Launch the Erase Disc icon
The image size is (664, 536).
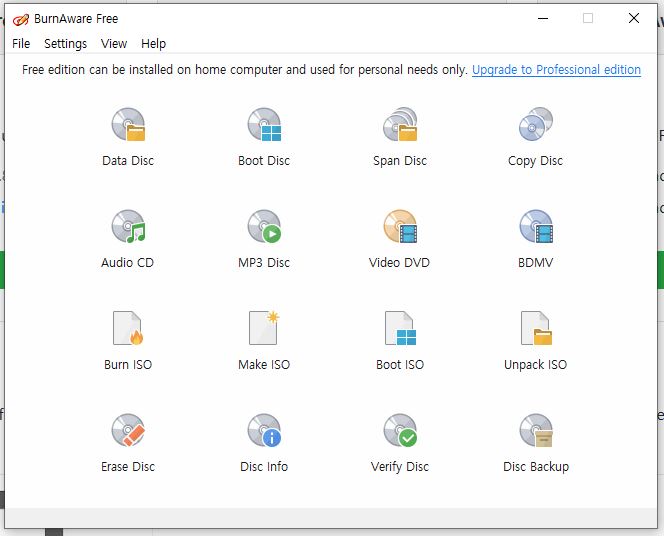click(128, 430)
